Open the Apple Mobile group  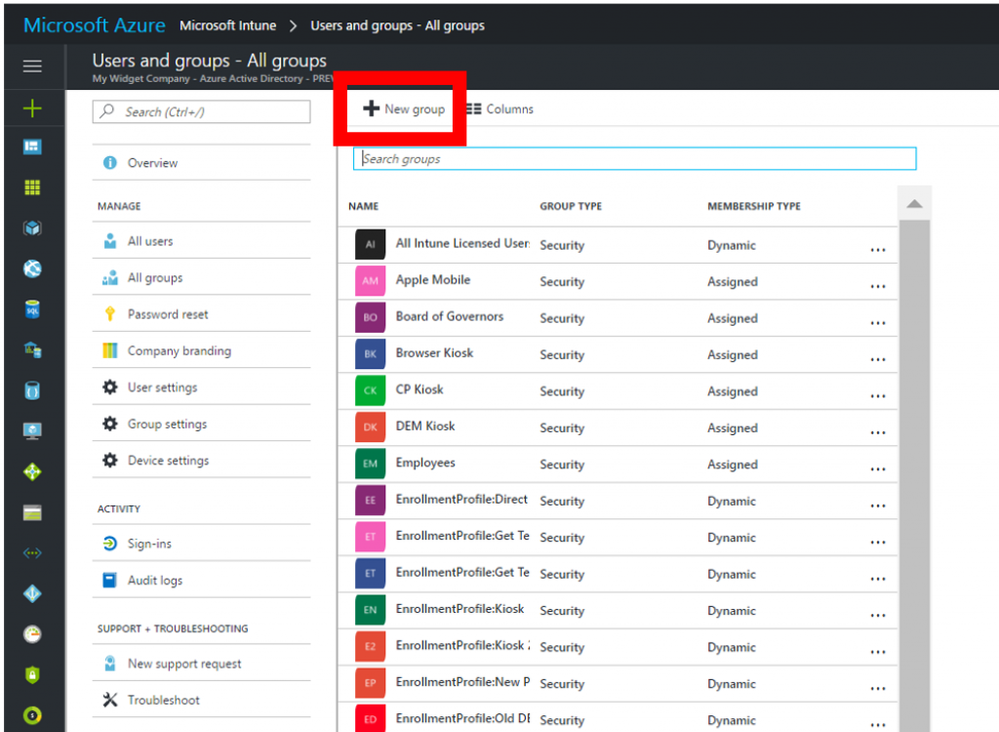point(617,281)
